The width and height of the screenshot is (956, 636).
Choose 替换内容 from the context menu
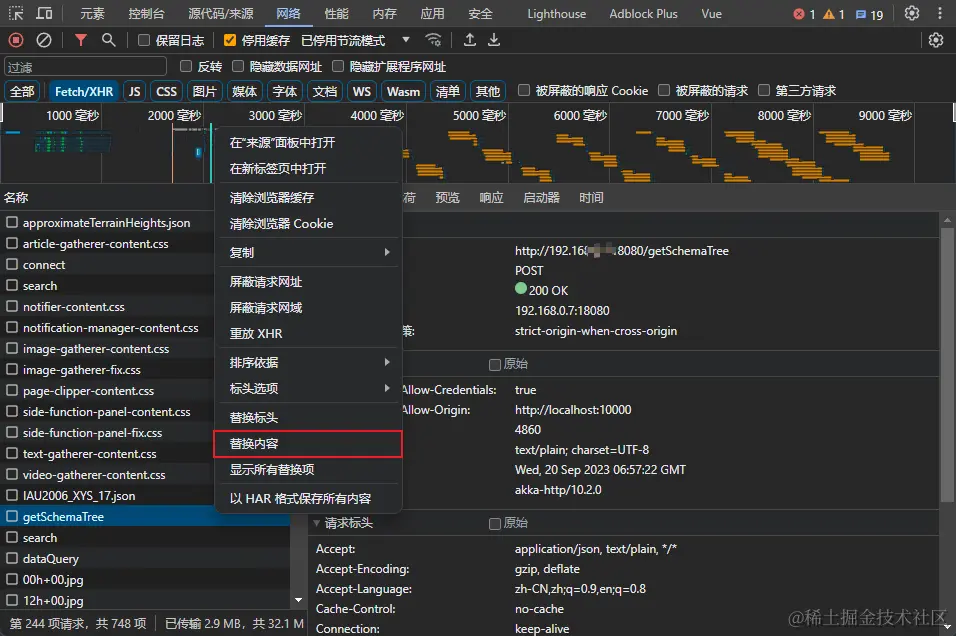(x=308, y=443)
